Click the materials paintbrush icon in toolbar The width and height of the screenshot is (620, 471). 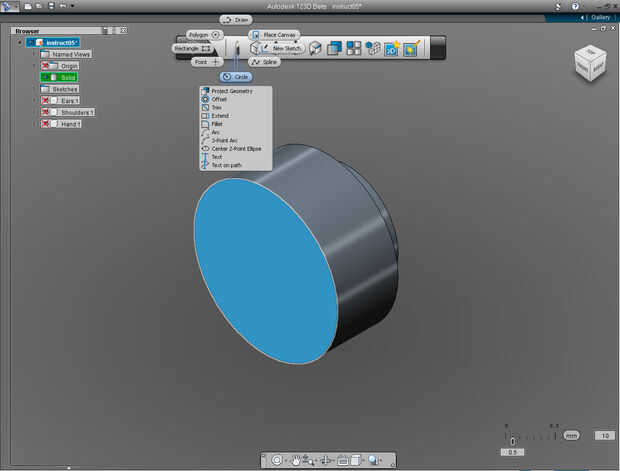click(x=411, y=48)
